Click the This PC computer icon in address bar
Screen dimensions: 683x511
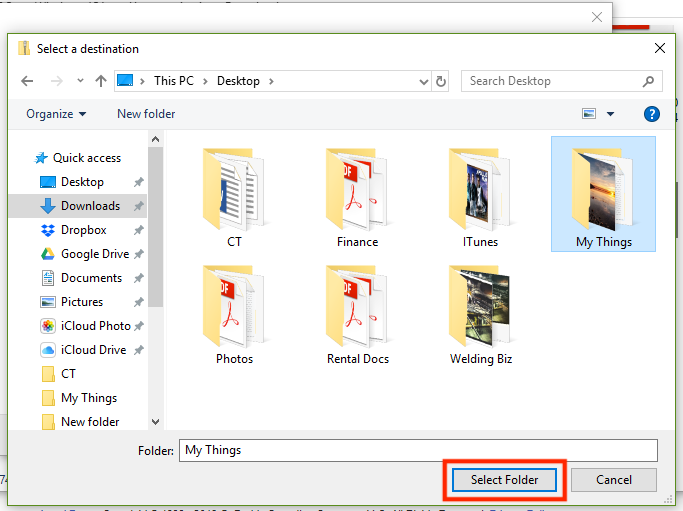coord(125,81)
